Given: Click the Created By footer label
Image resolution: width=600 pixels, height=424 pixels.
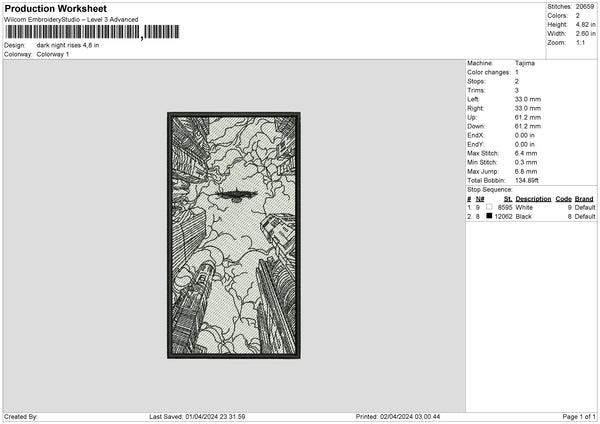Looking at the screenshot, I should pos(21,417).
